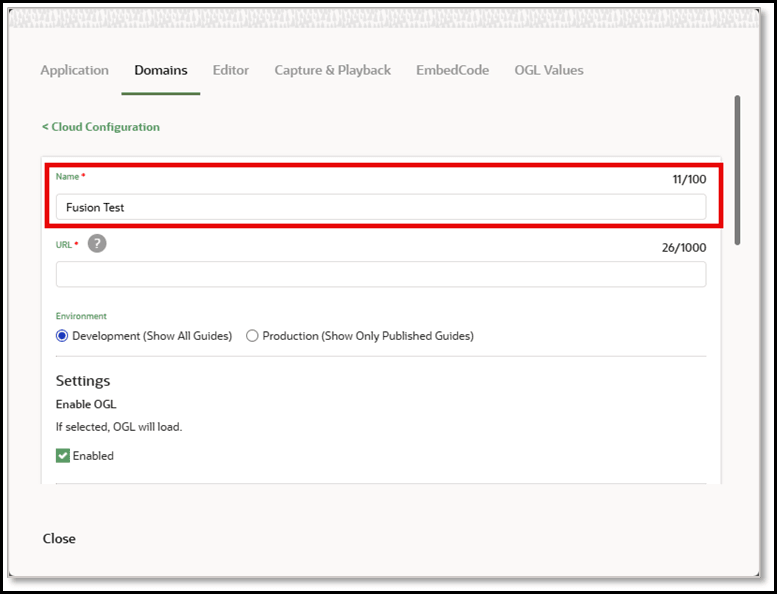Click the Name field containing Fusion Test

(381, 207)
